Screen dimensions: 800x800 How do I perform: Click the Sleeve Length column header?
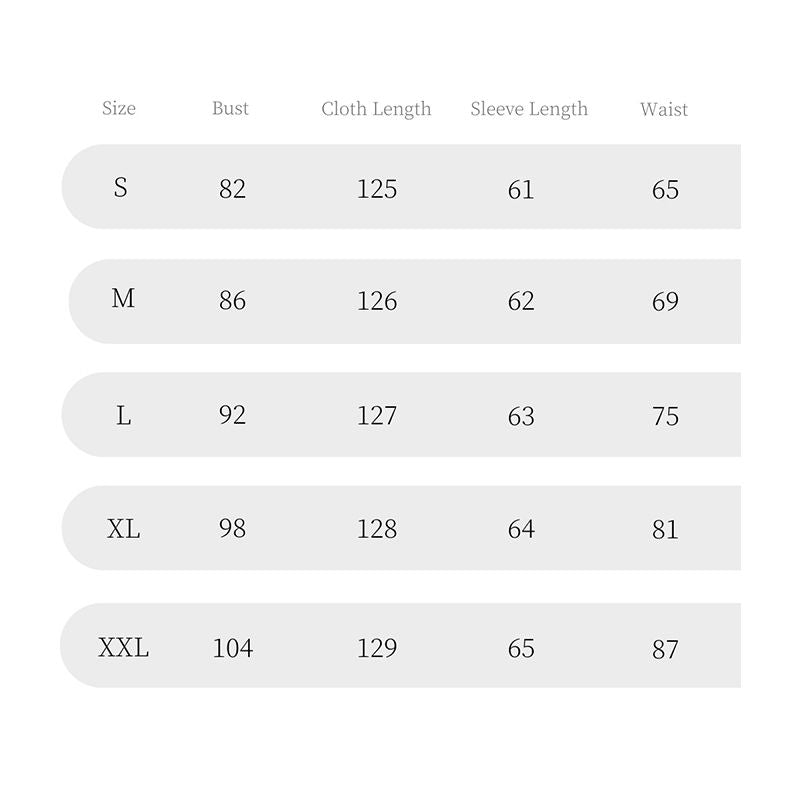[x=529, y=109]
